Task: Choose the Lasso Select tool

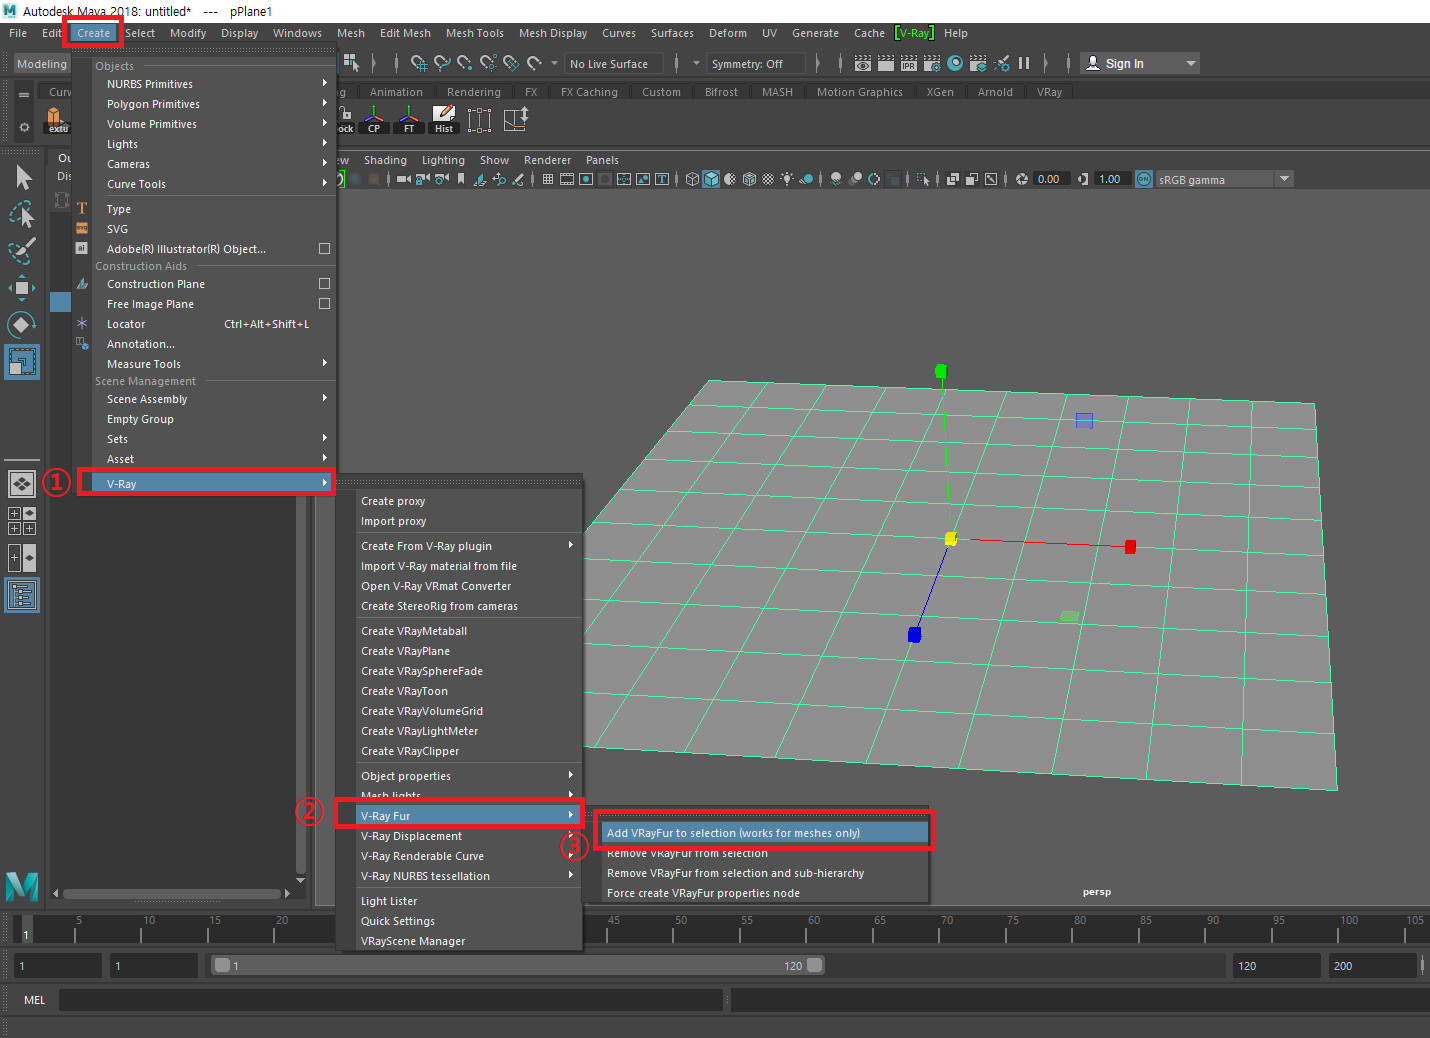Action: coord(22,214)
